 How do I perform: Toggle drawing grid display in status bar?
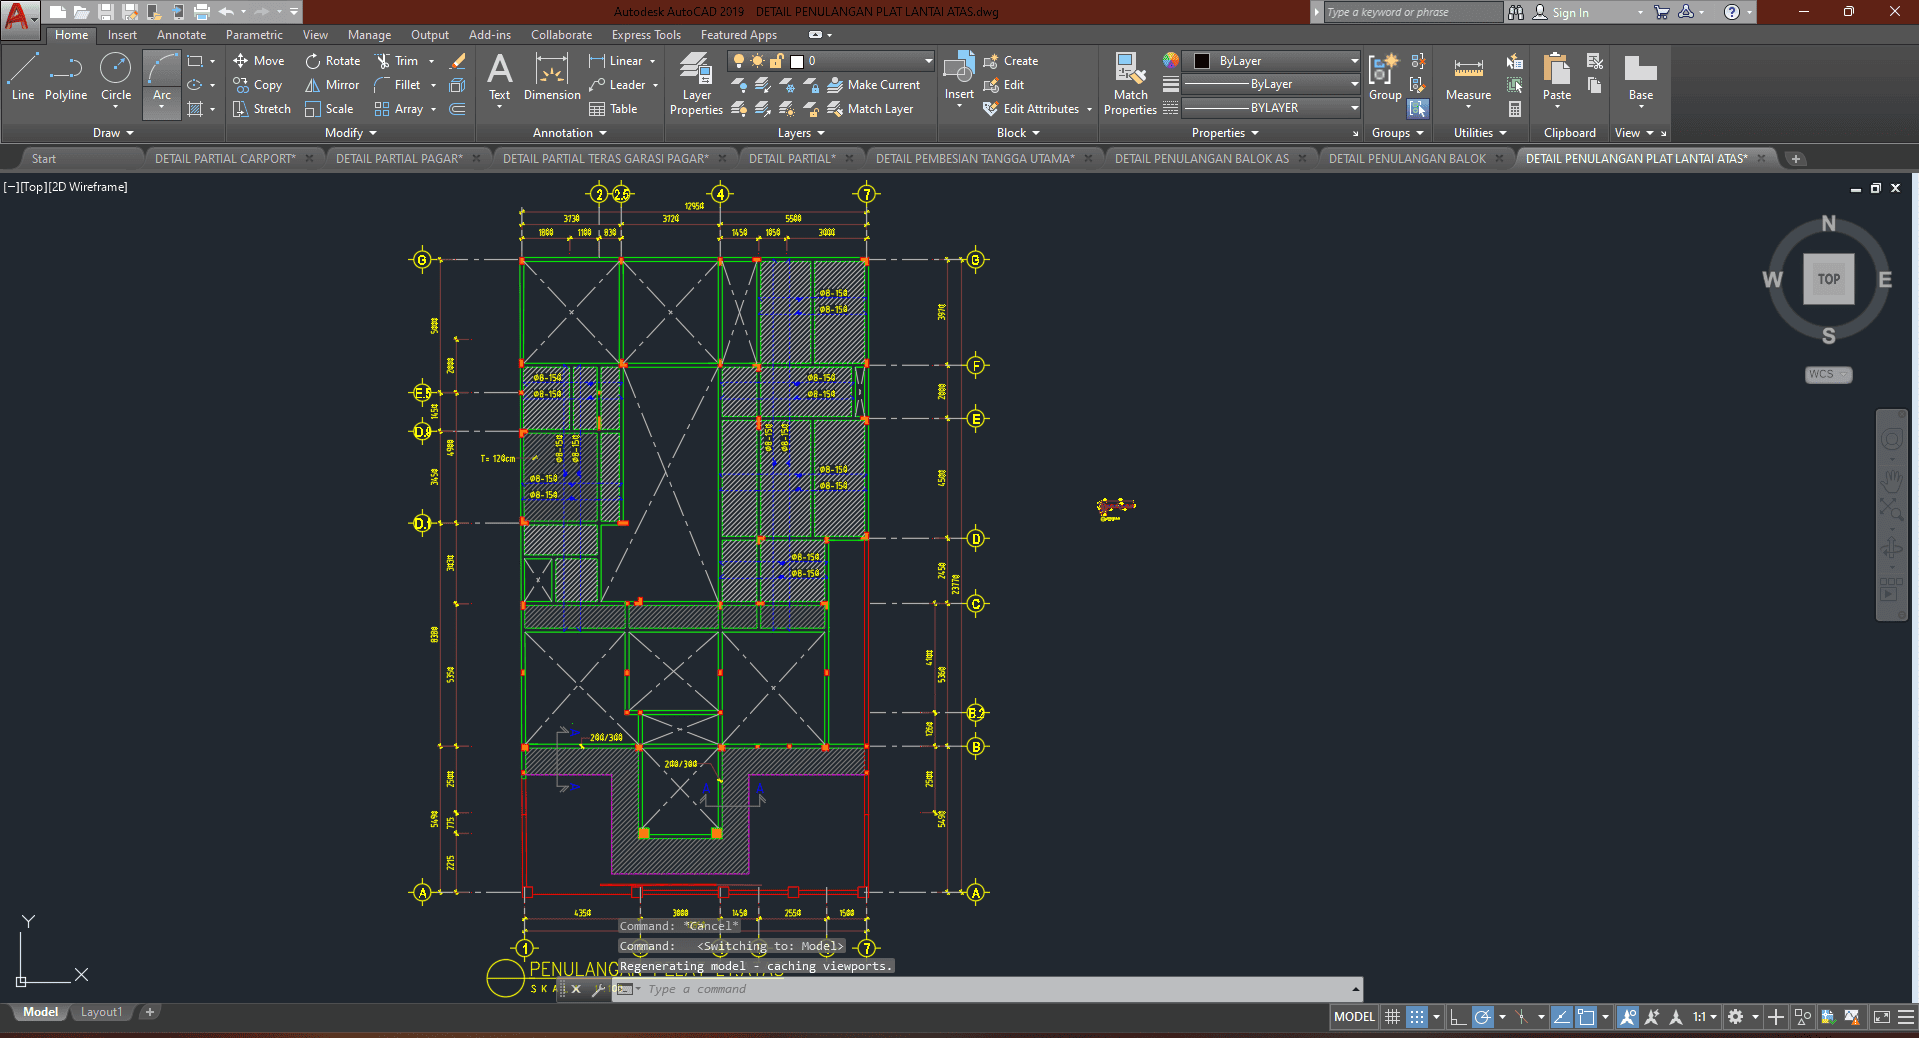click(1392, 1017)
